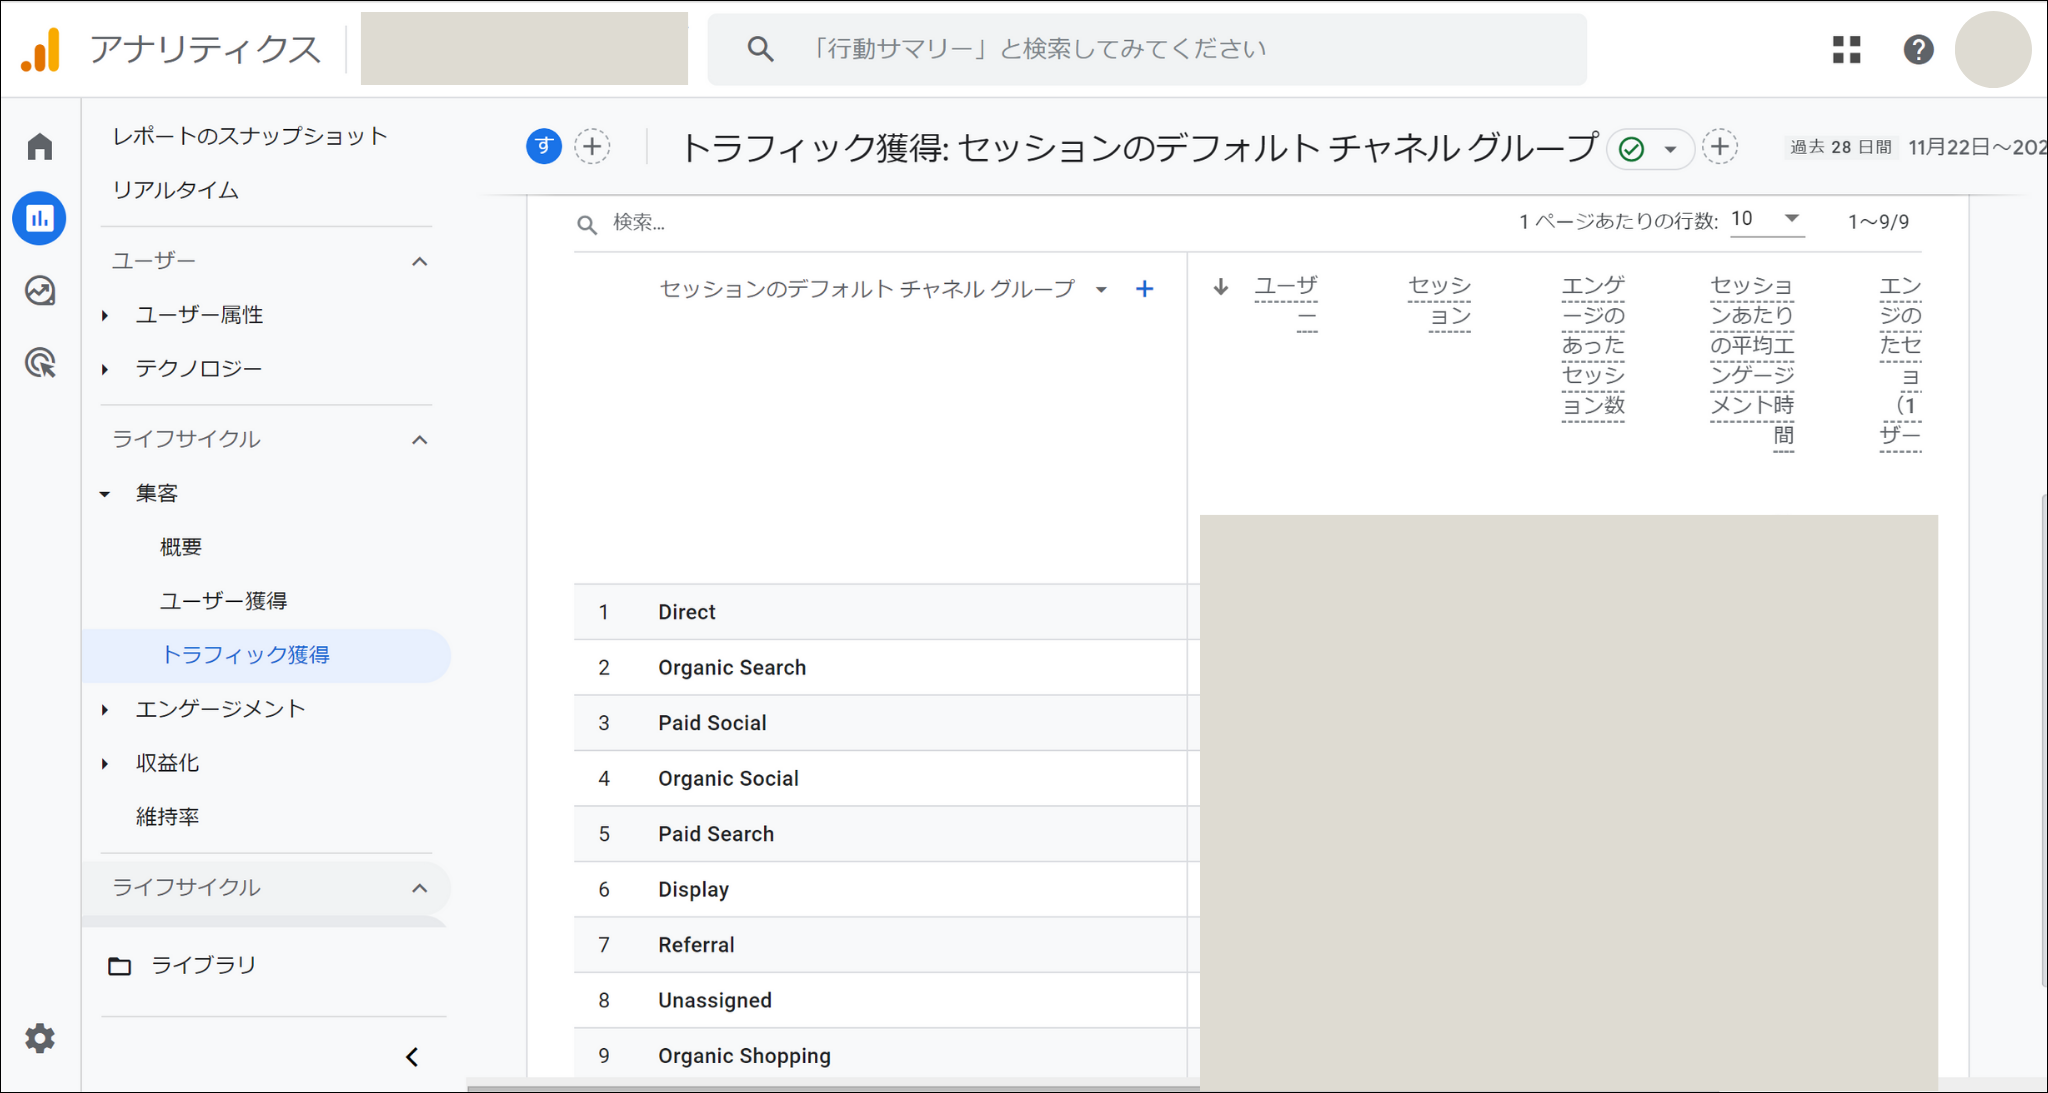2048x1093 pixels.
Task: Click the Google apps grid icon
Action: pyautogui.click(x=1846, y=49)
